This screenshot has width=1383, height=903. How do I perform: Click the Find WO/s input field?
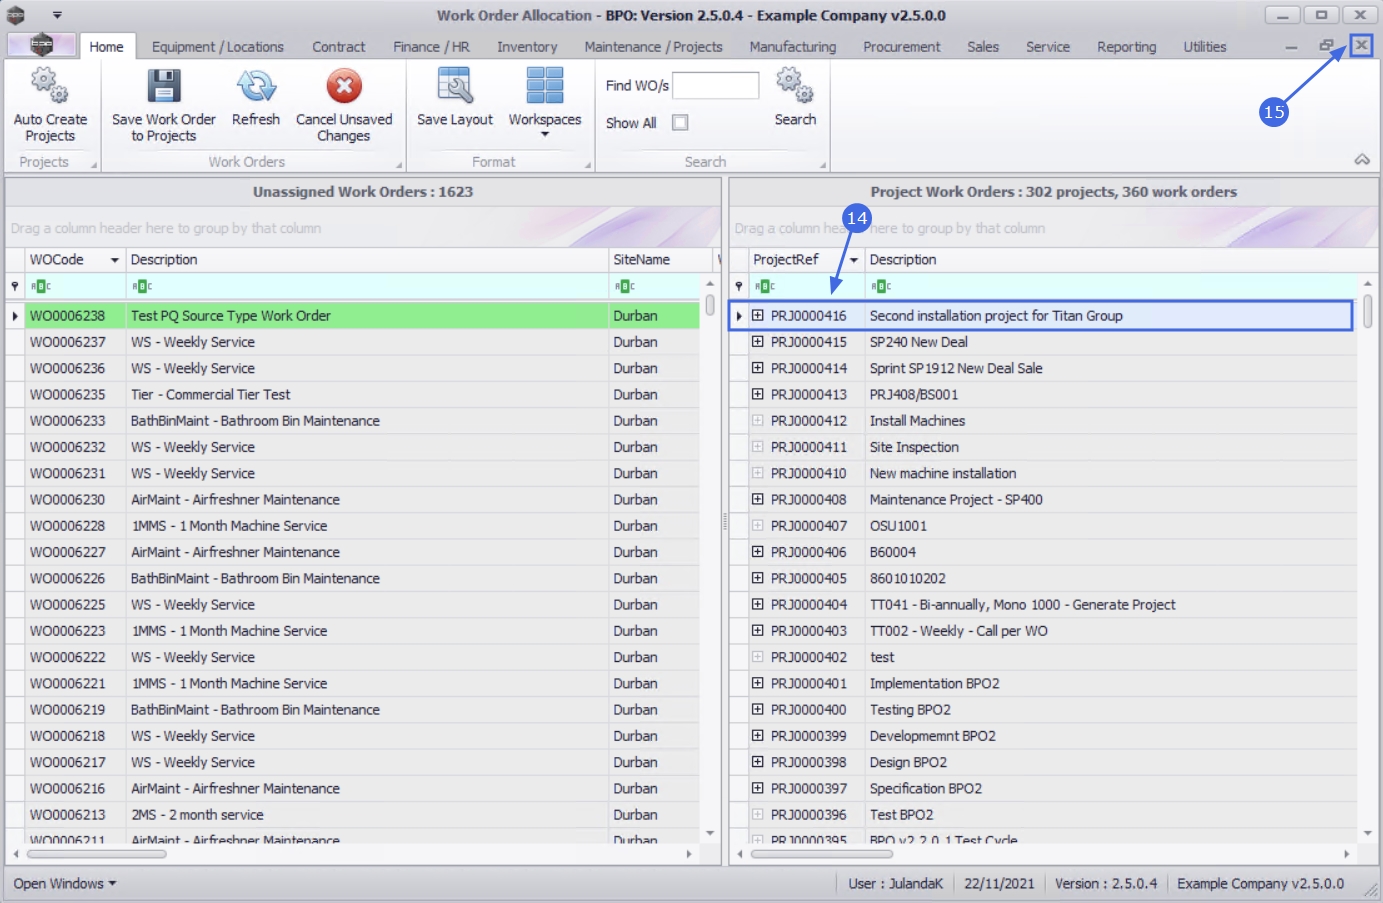(716, 85)
